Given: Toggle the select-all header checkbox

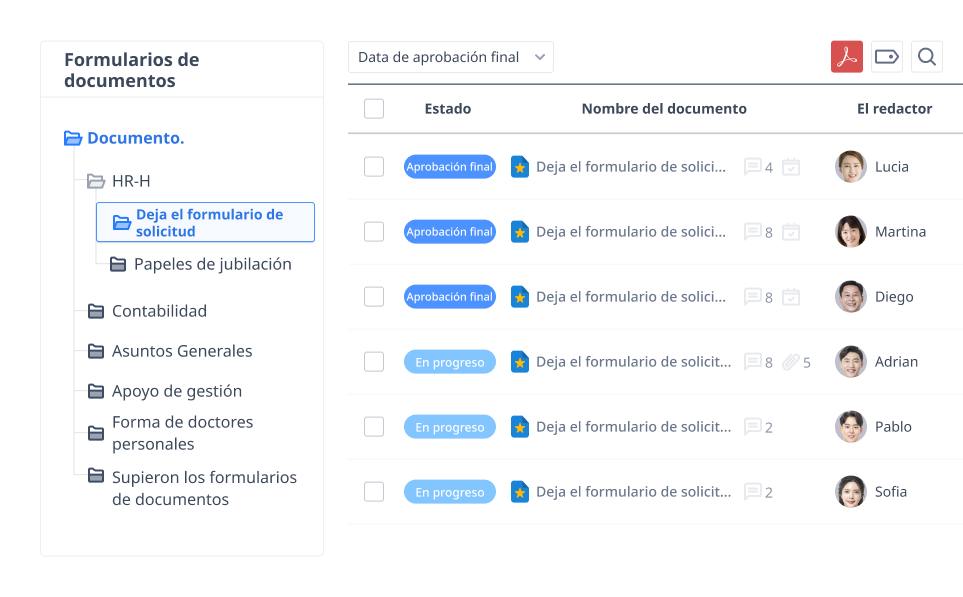Looking at the screenshot, I should pyautogui.click(x=374, y=109).
